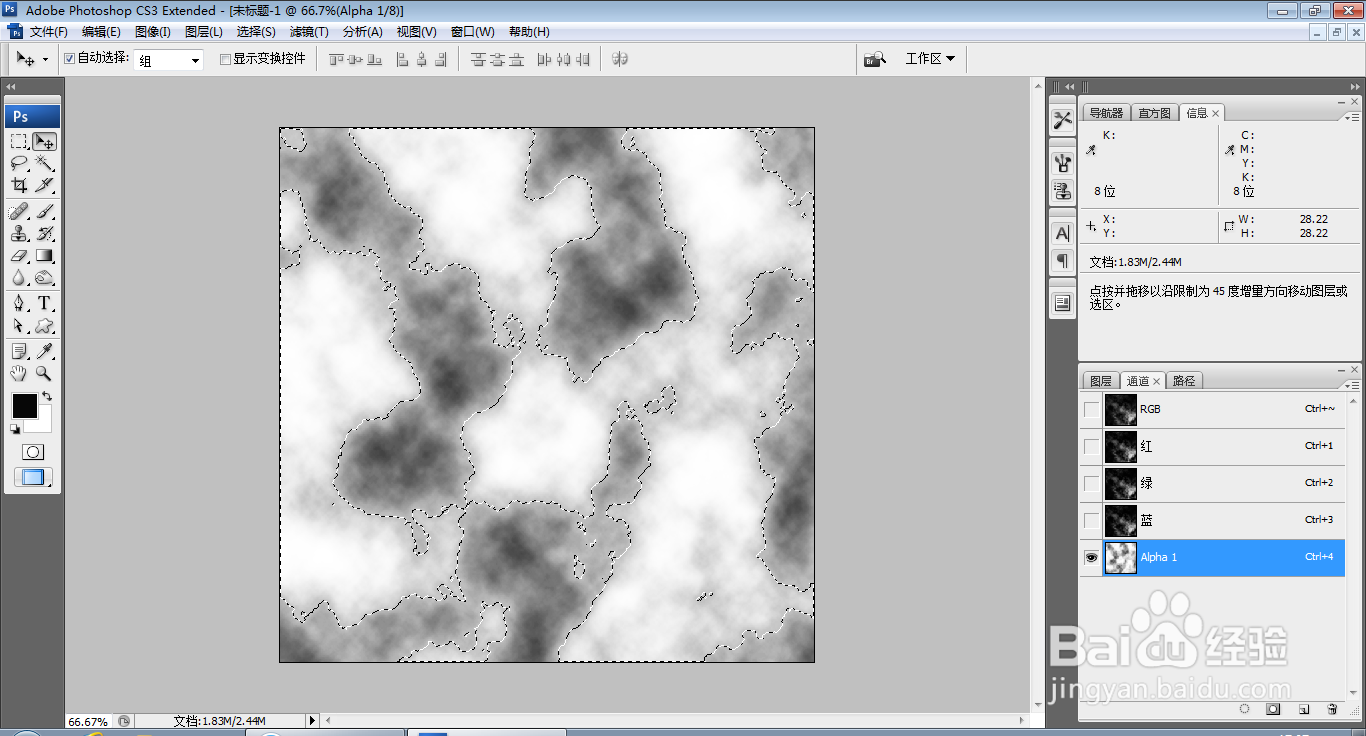Collapse panels dock to icons
Viewport: 1366px width, 736px height.
pos(1354,87)
